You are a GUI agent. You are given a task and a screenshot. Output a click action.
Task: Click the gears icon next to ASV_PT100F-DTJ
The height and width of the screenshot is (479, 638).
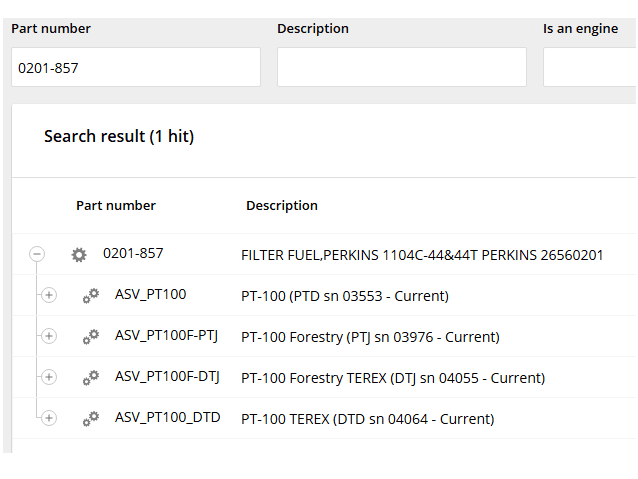point(91,378)
